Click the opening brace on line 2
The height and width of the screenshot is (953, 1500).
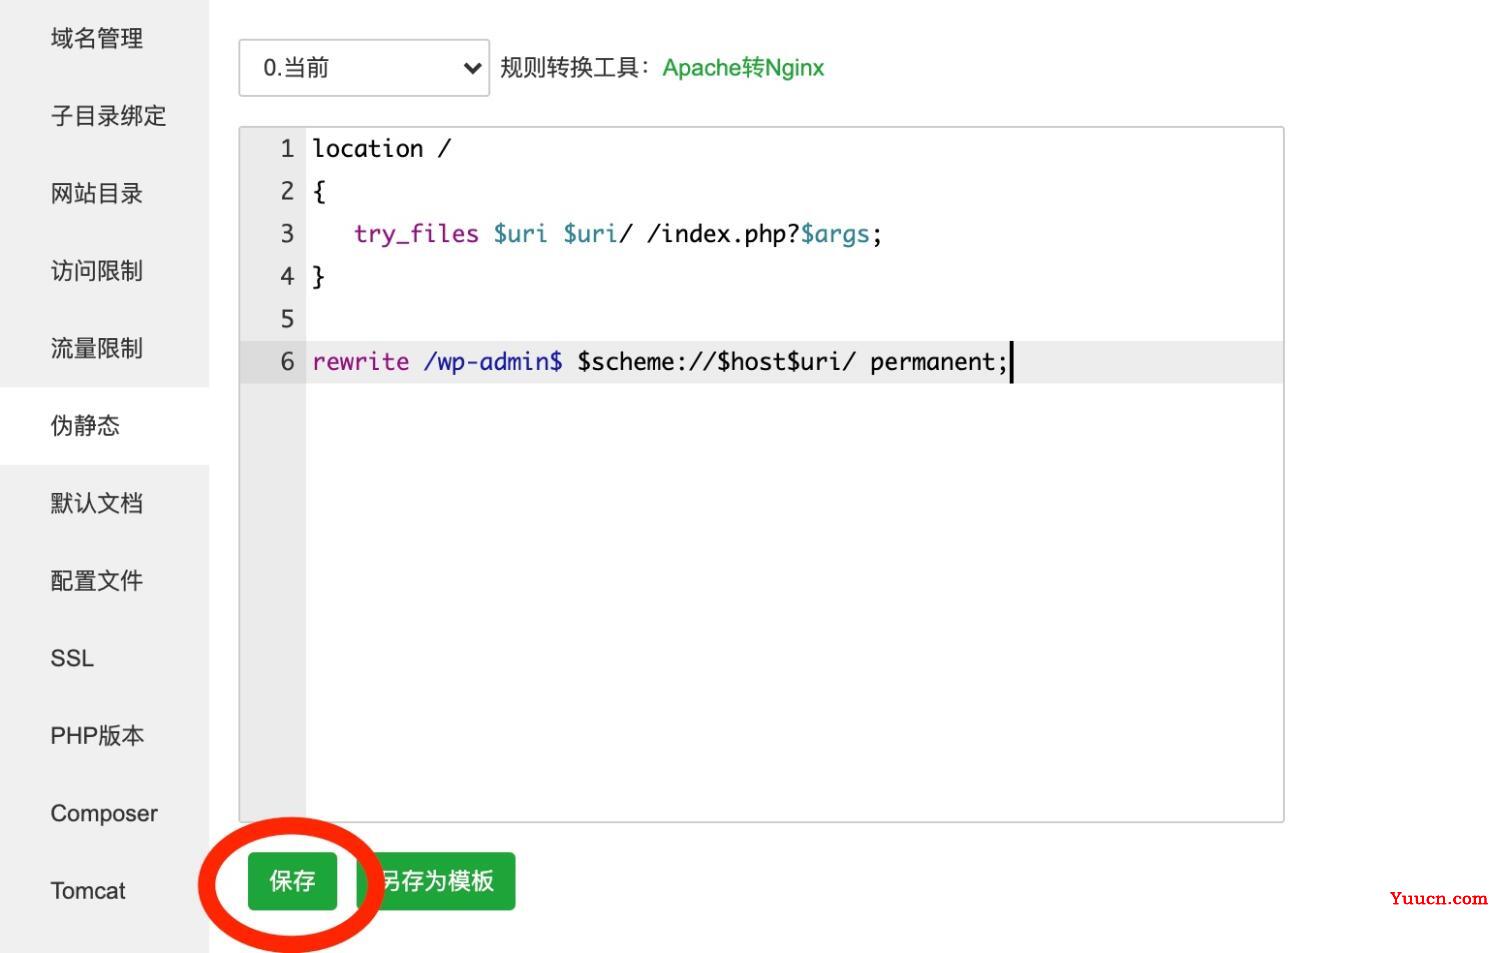pos(319,192)
